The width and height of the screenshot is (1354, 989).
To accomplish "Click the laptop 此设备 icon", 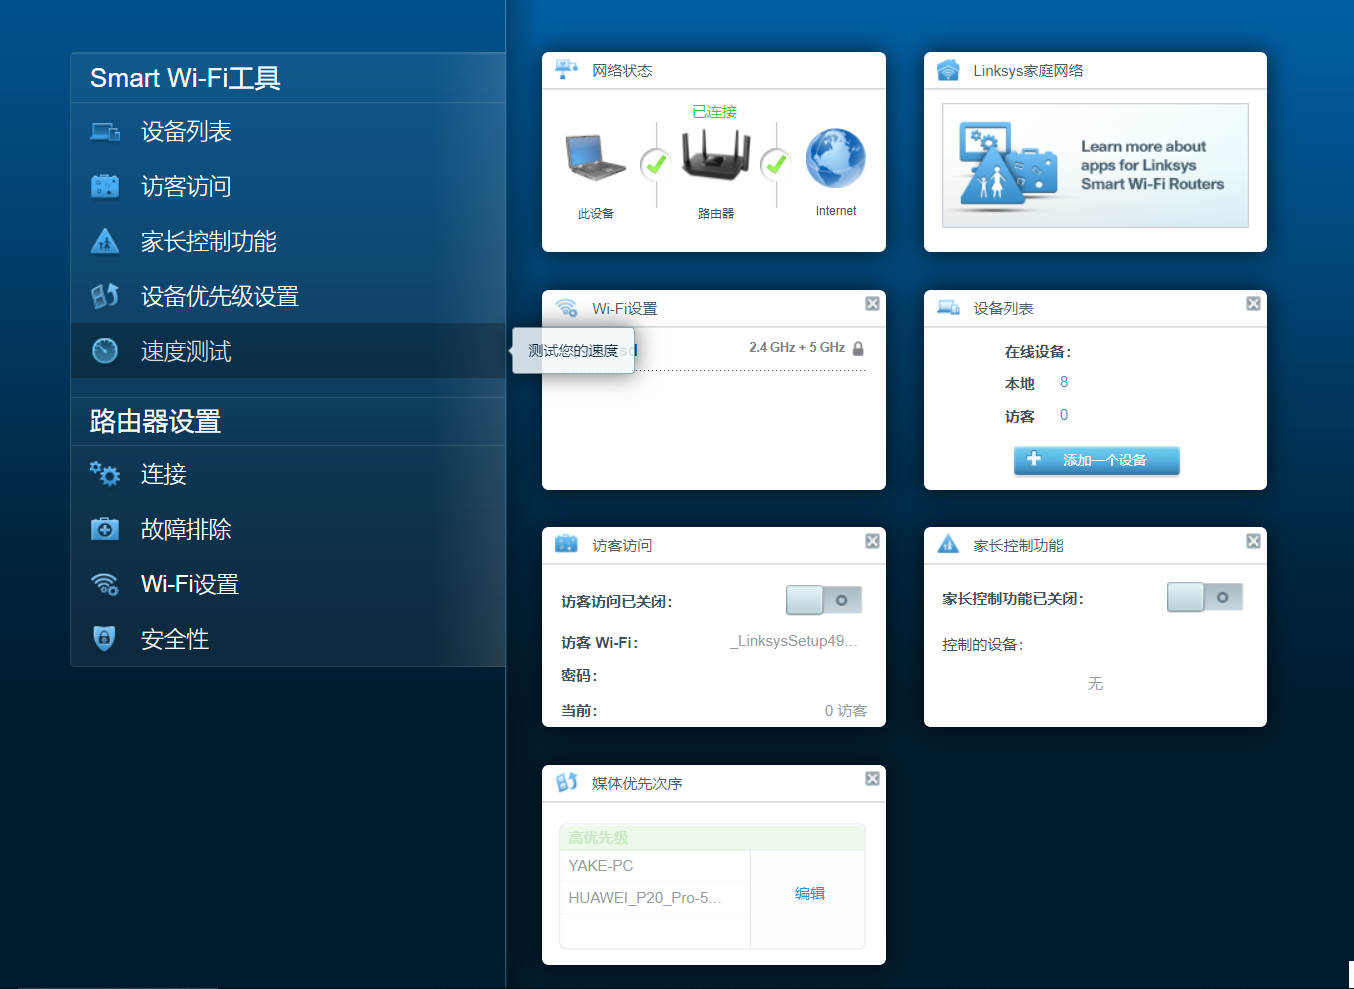I will 595,158.
